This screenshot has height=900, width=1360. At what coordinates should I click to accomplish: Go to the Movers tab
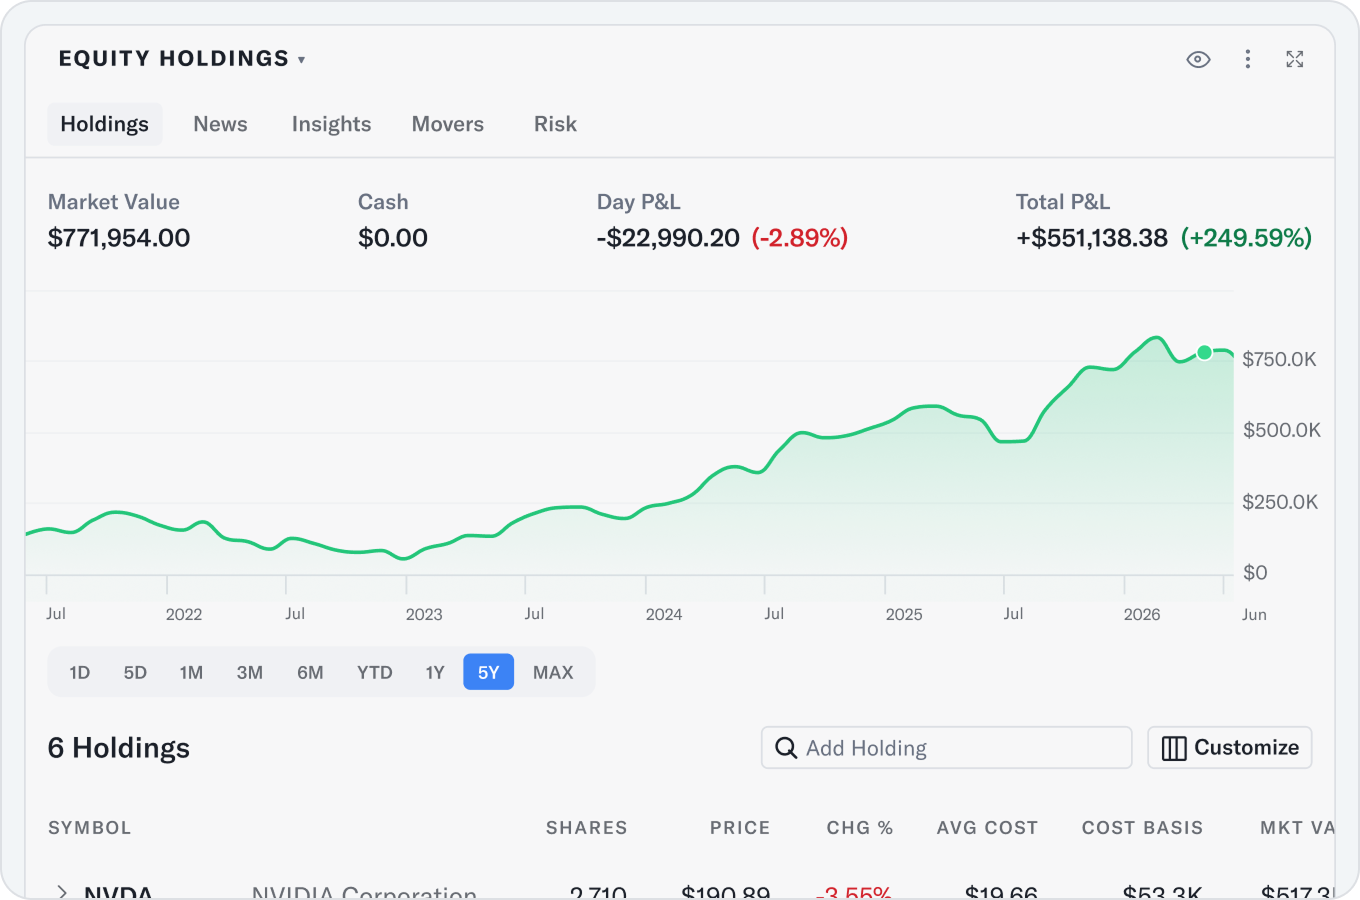448,124
